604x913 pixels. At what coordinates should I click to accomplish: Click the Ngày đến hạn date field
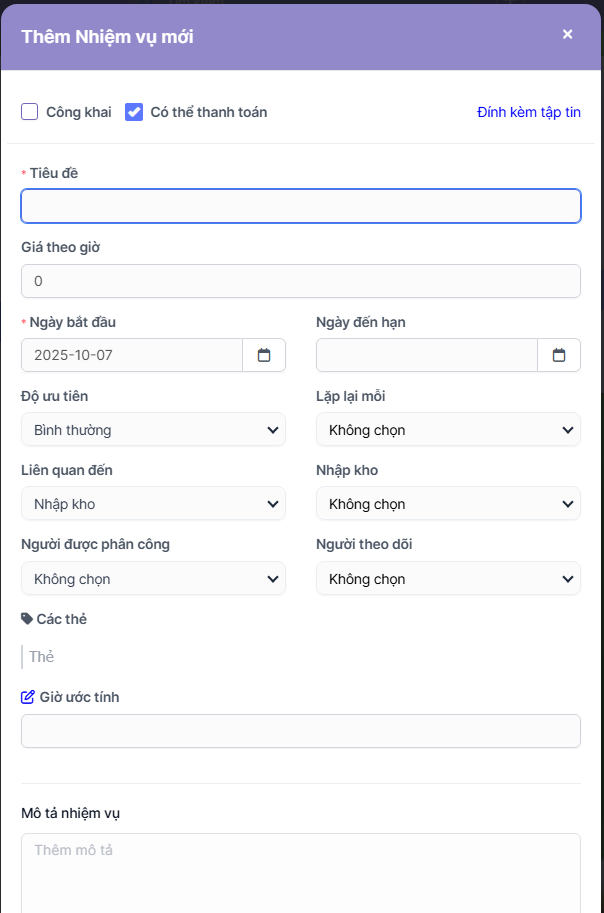coord(427,355)
